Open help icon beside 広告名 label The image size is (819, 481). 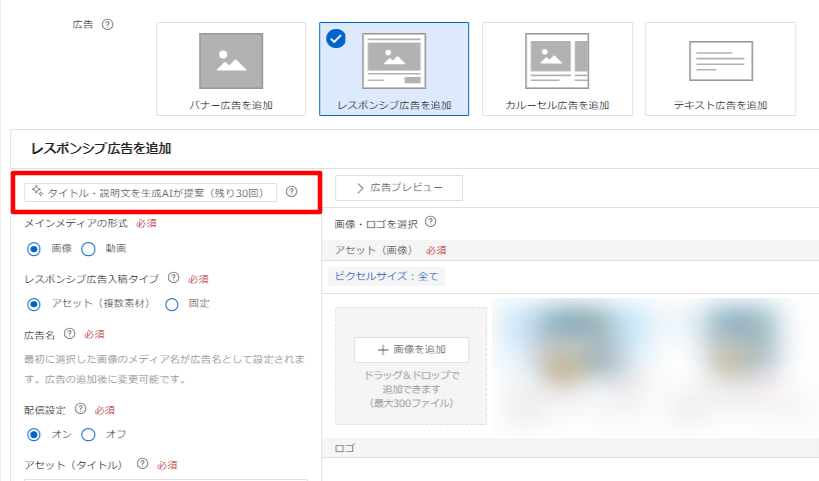[69, 334]
